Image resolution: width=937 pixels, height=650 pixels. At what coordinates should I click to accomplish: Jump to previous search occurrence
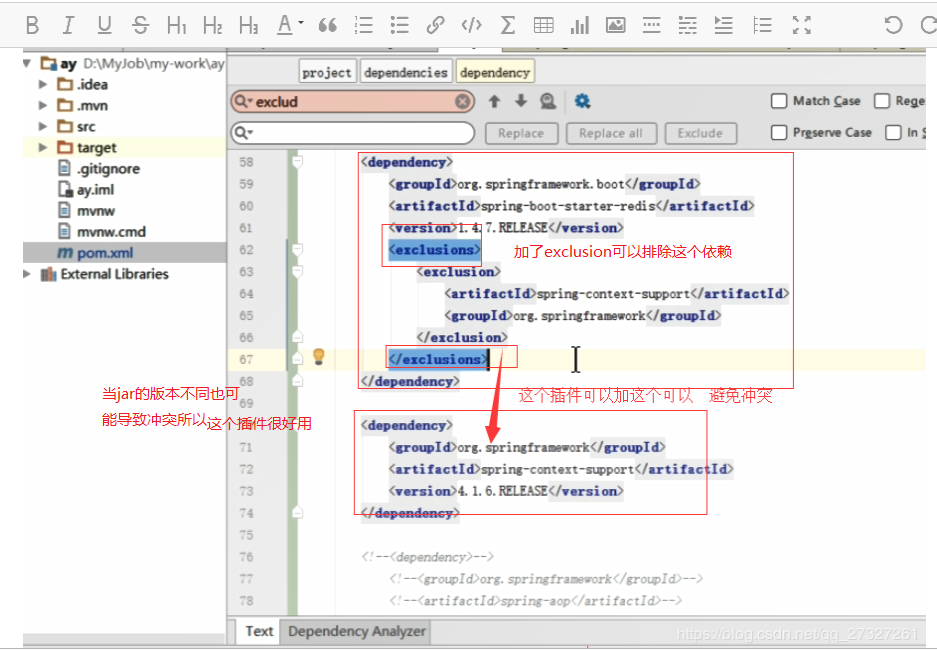pos(494,101)
